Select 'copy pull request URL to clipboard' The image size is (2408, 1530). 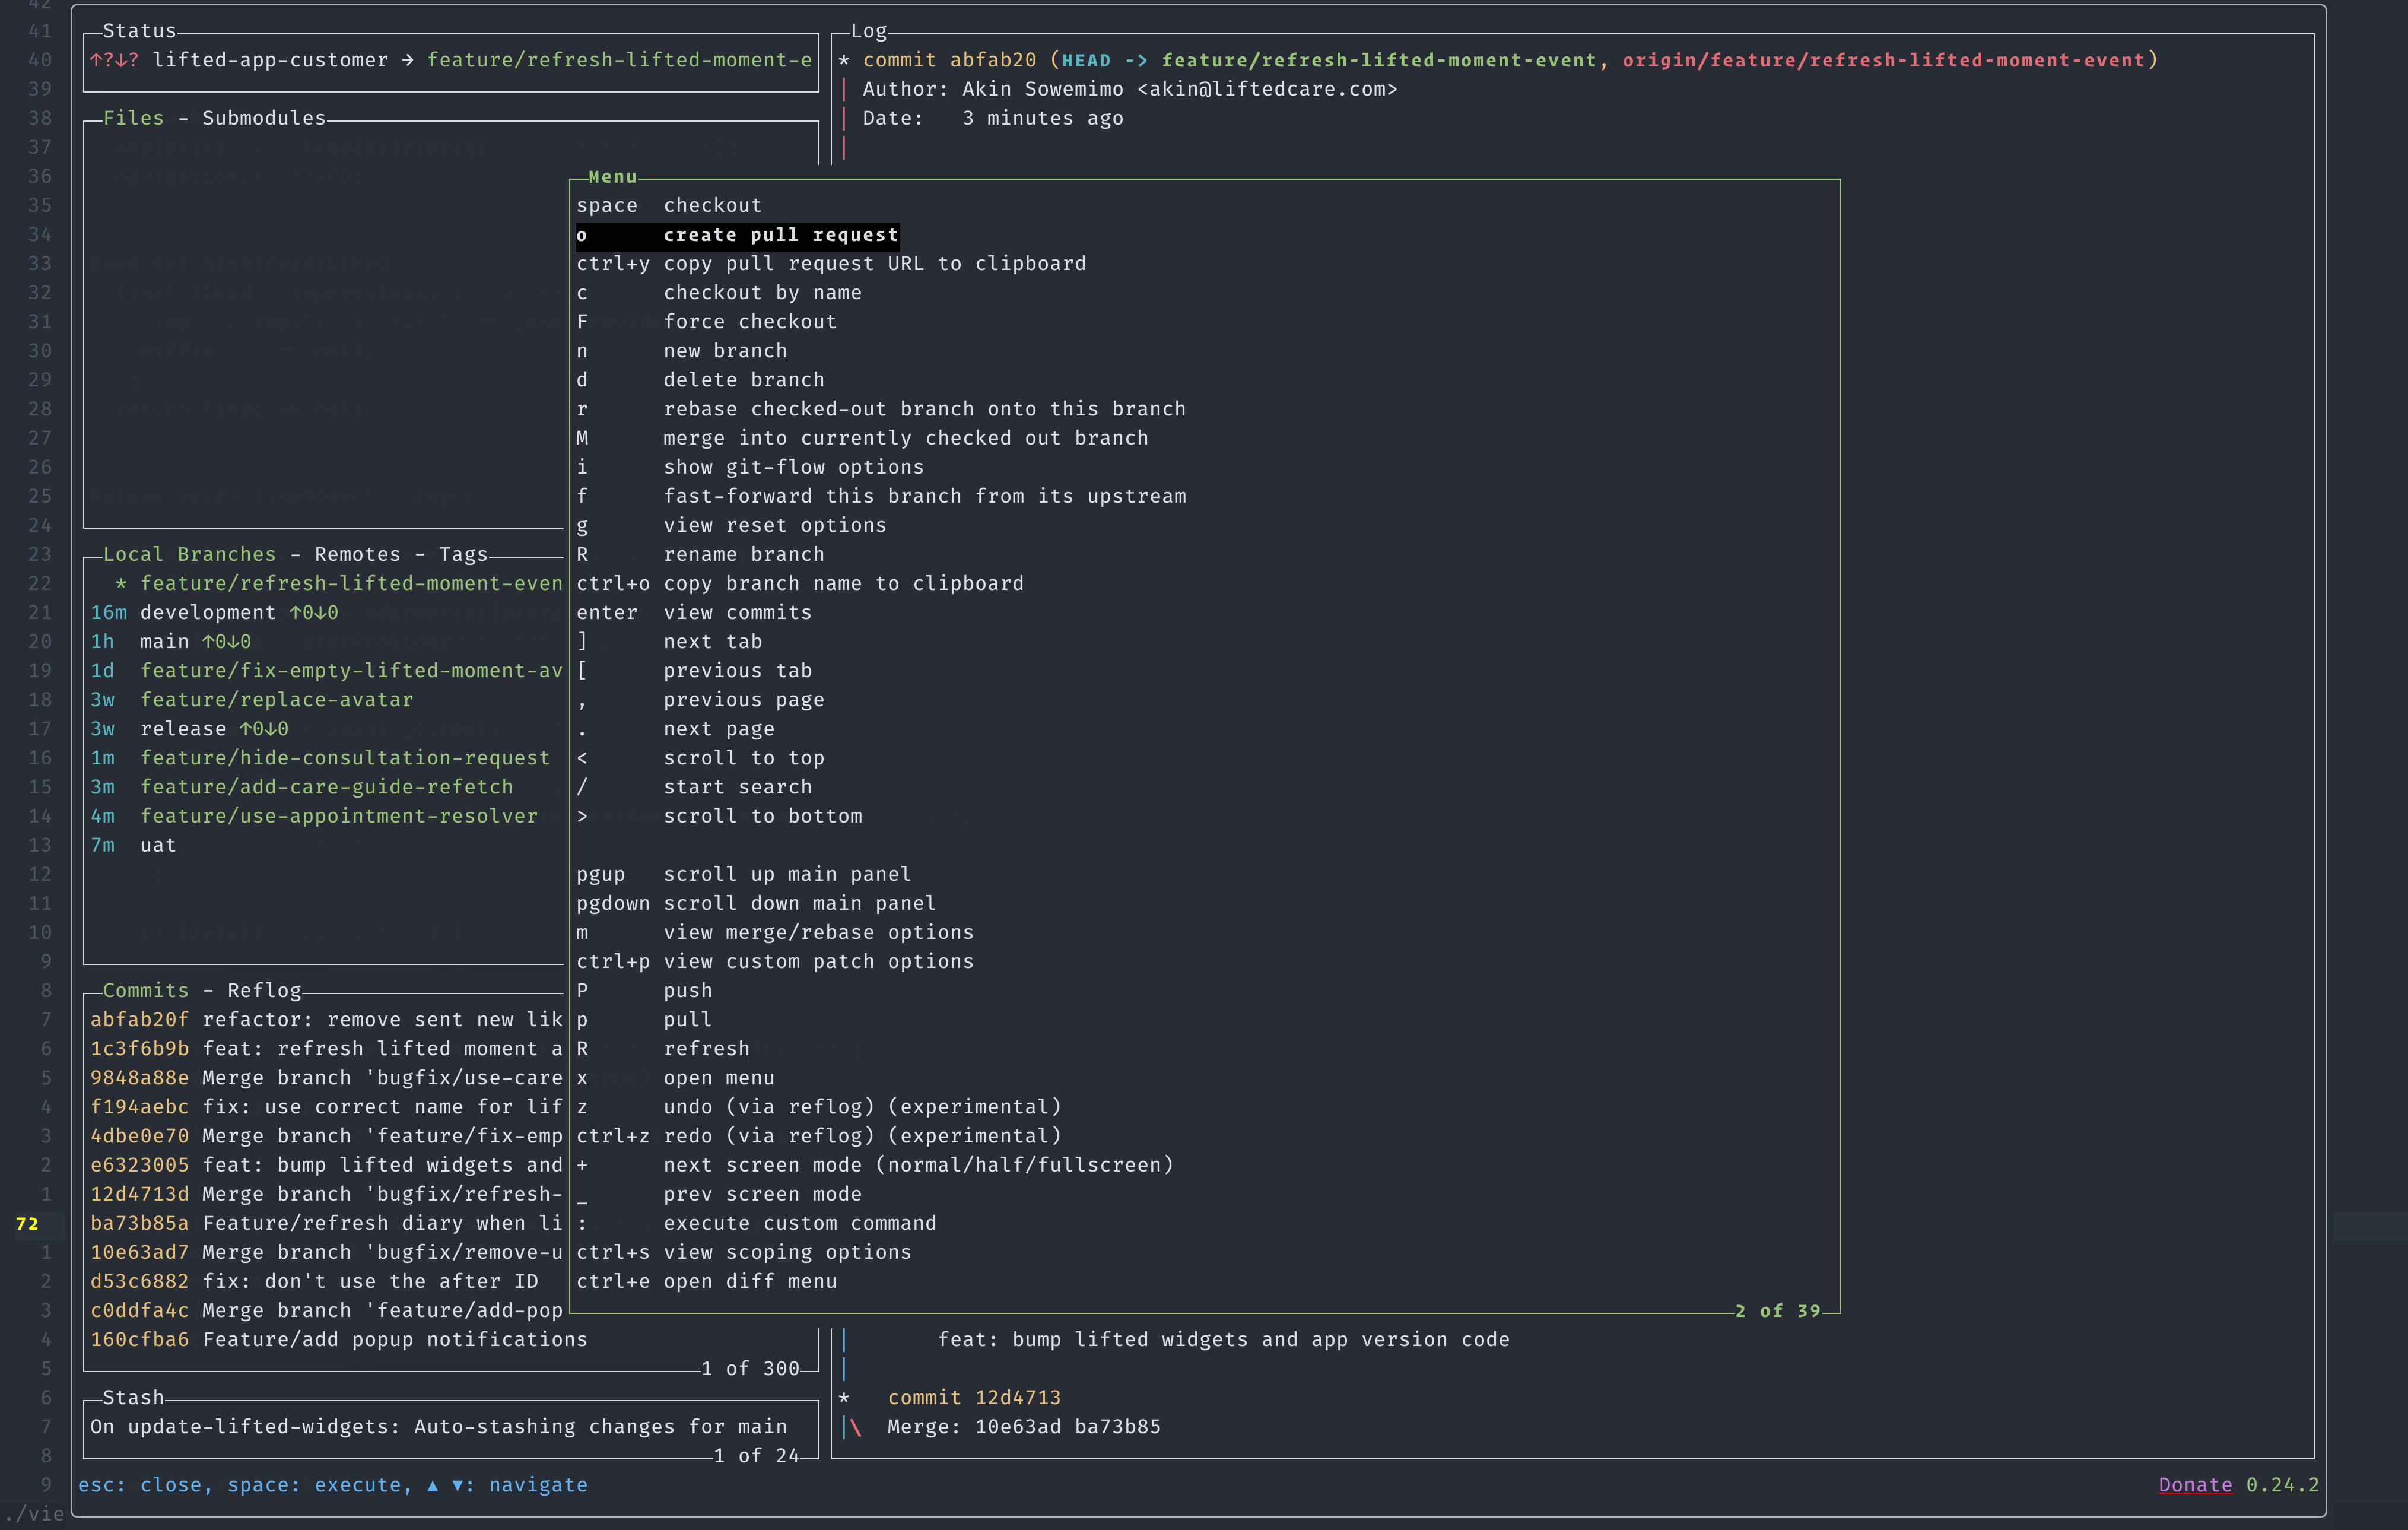[x=875, y=263]
